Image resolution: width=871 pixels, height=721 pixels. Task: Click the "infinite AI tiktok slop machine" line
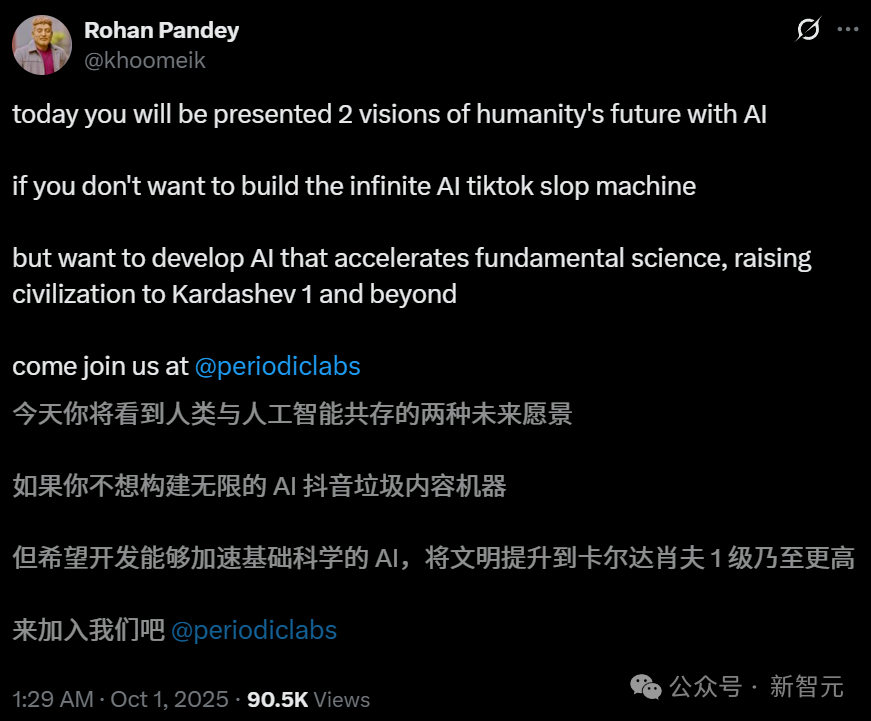[354, 186]
